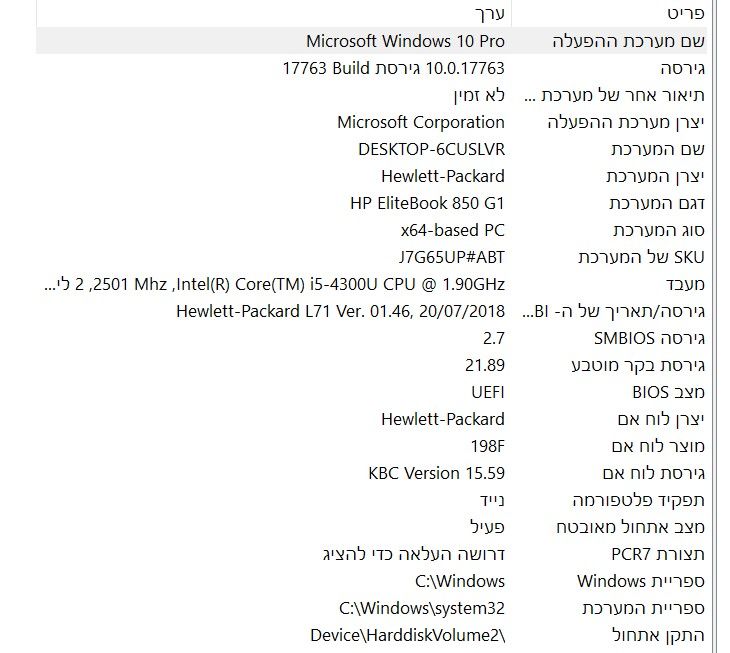The image size is (730, 653).
Task: Select the KBC Version 15.59 row
Action: click(436, 473)
